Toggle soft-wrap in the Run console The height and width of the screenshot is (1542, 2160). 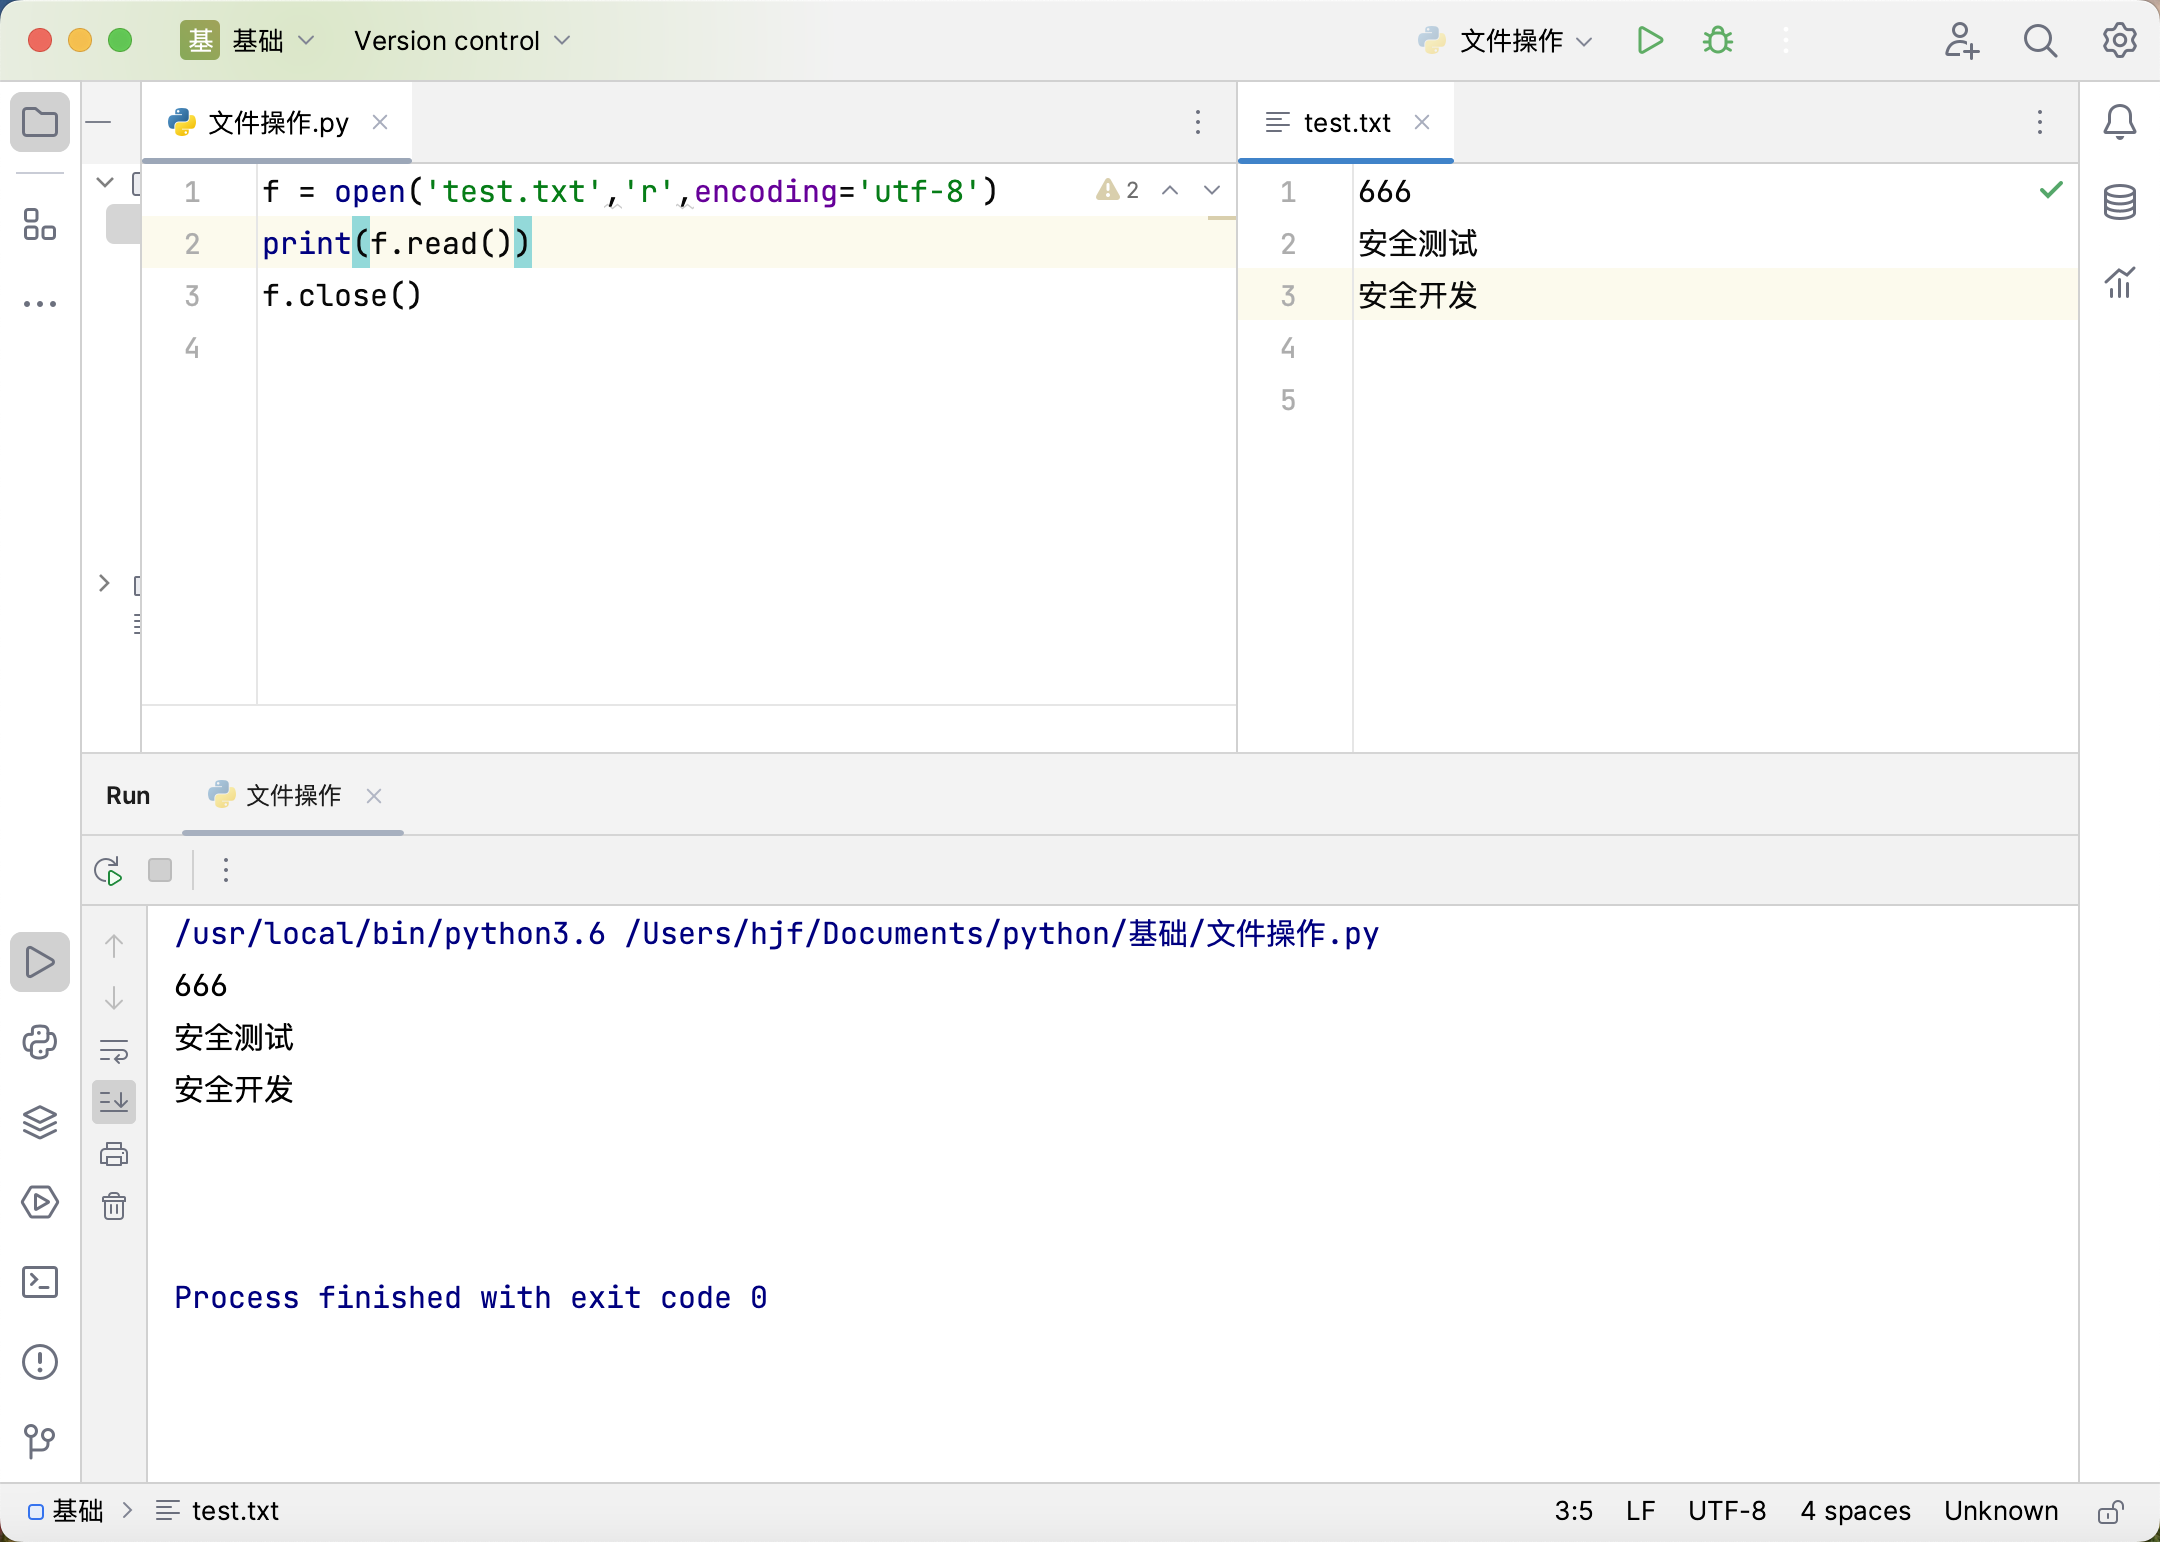114,1050
